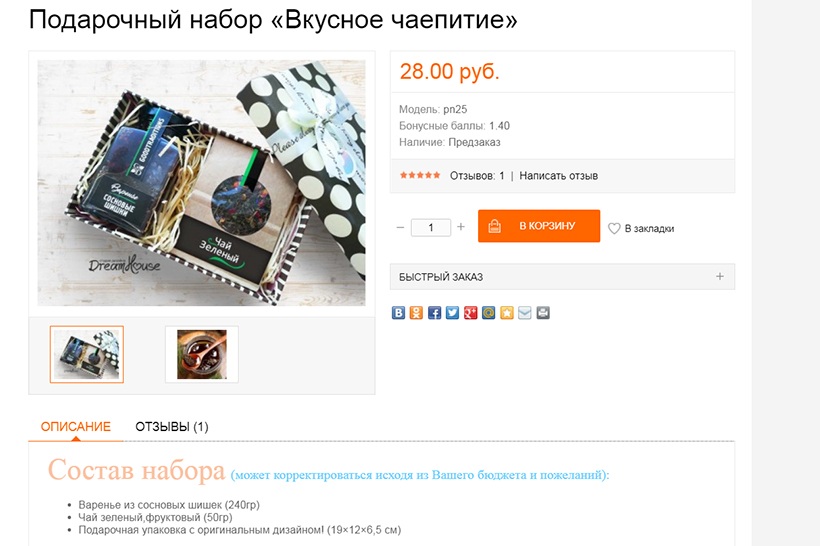Send page by email envelope icon
This screenshot has width=820, height=546.
click(x=525, y=313)
